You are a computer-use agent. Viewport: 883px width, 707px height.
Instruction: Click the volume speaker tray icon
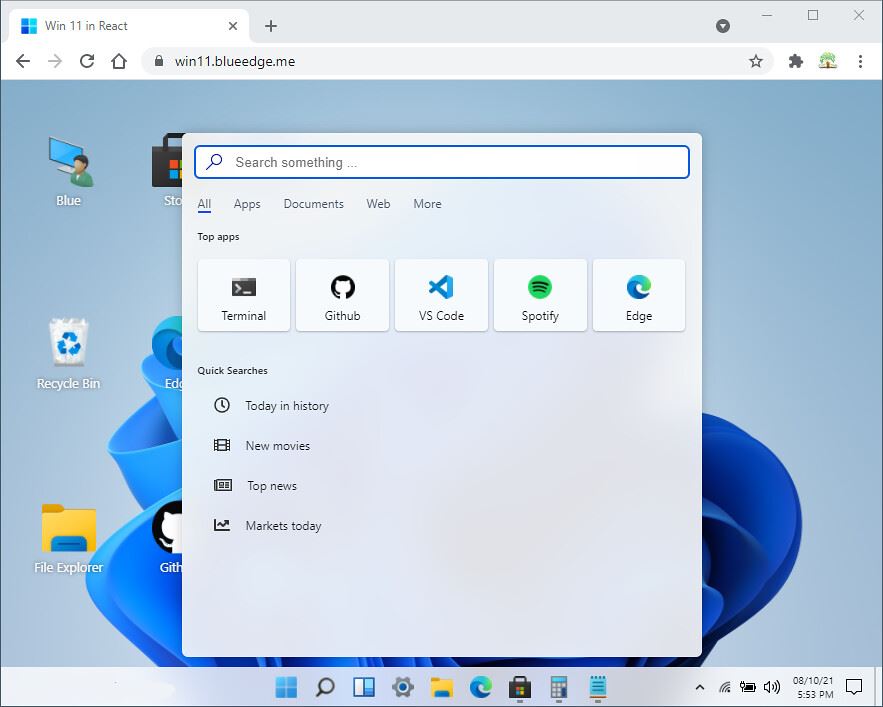771,687
